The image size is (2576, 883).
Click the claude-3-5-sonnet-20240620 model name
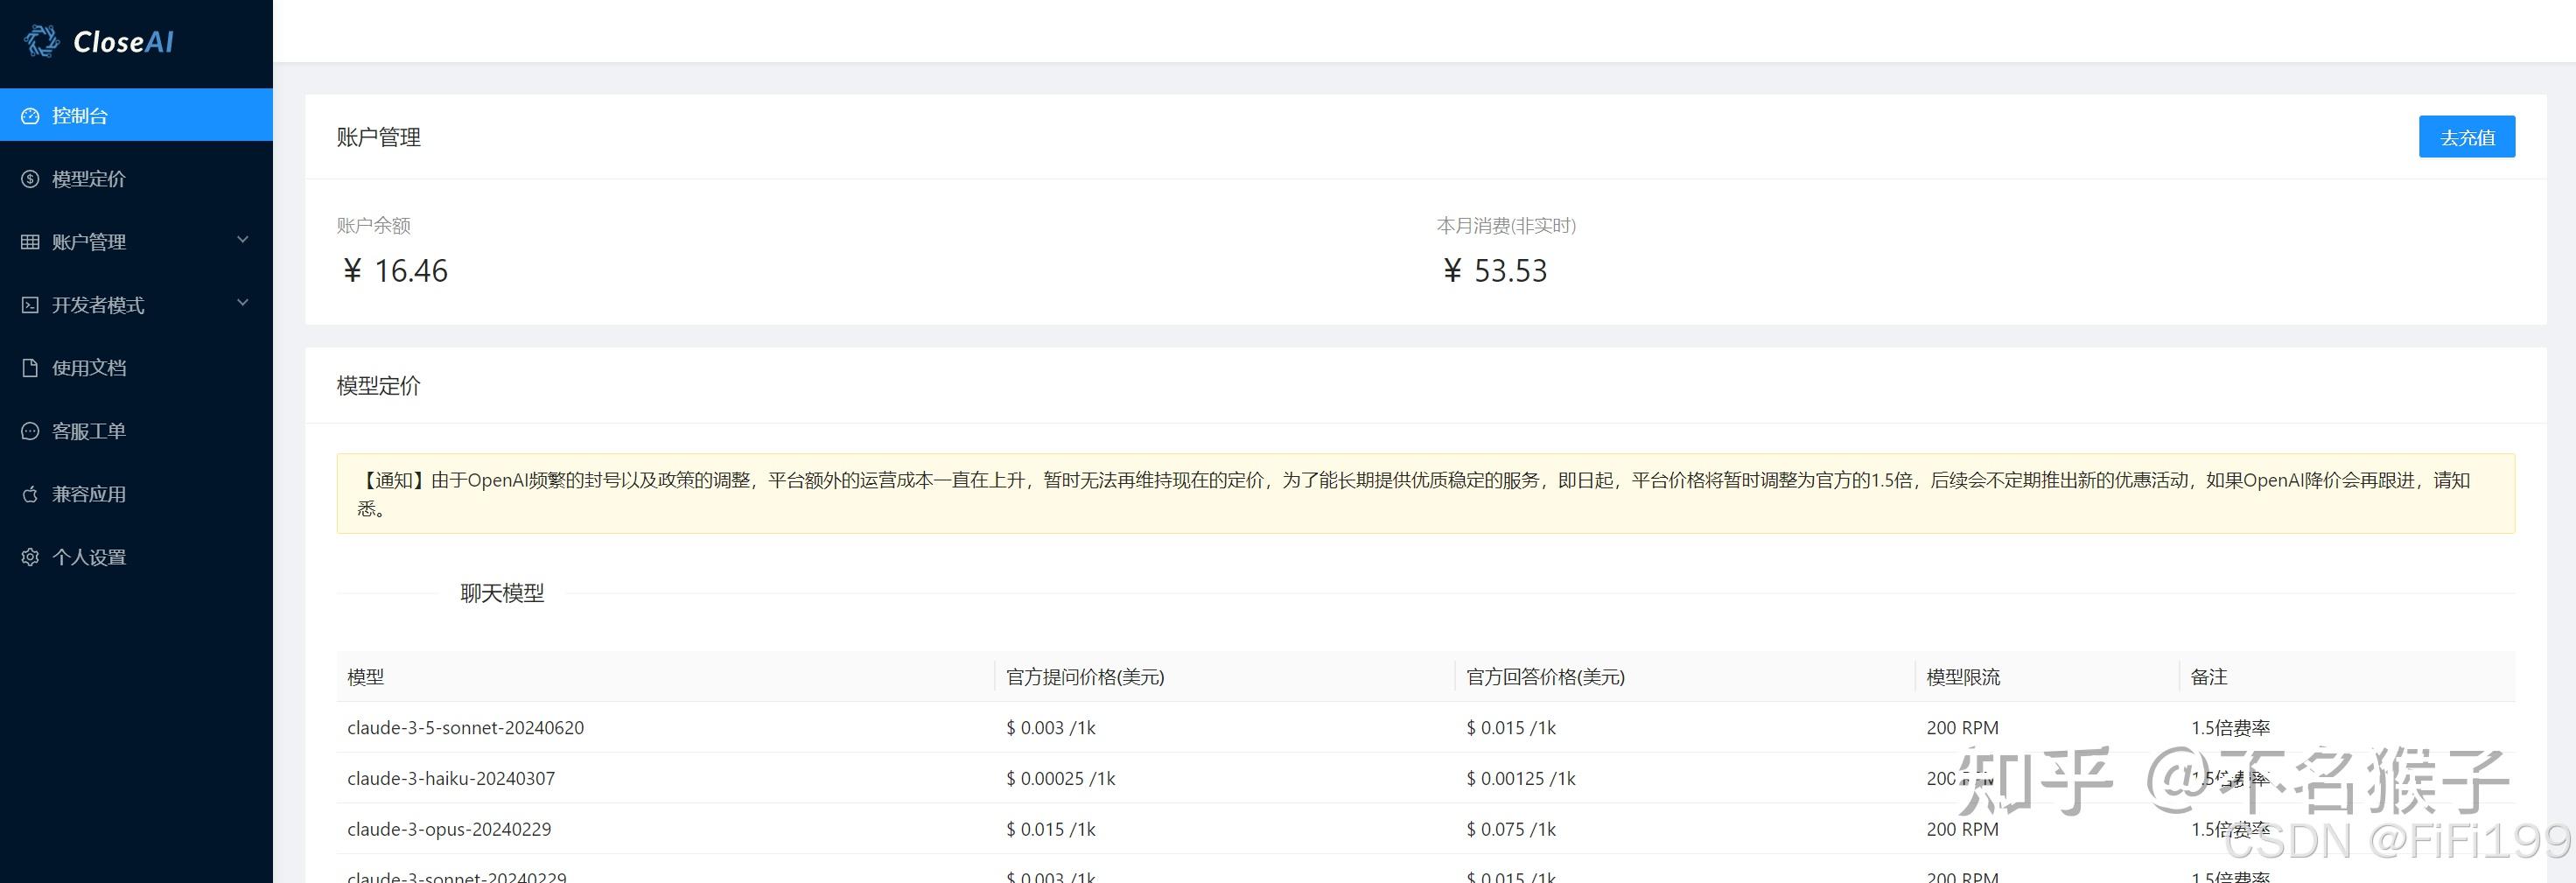click(465, 727)
